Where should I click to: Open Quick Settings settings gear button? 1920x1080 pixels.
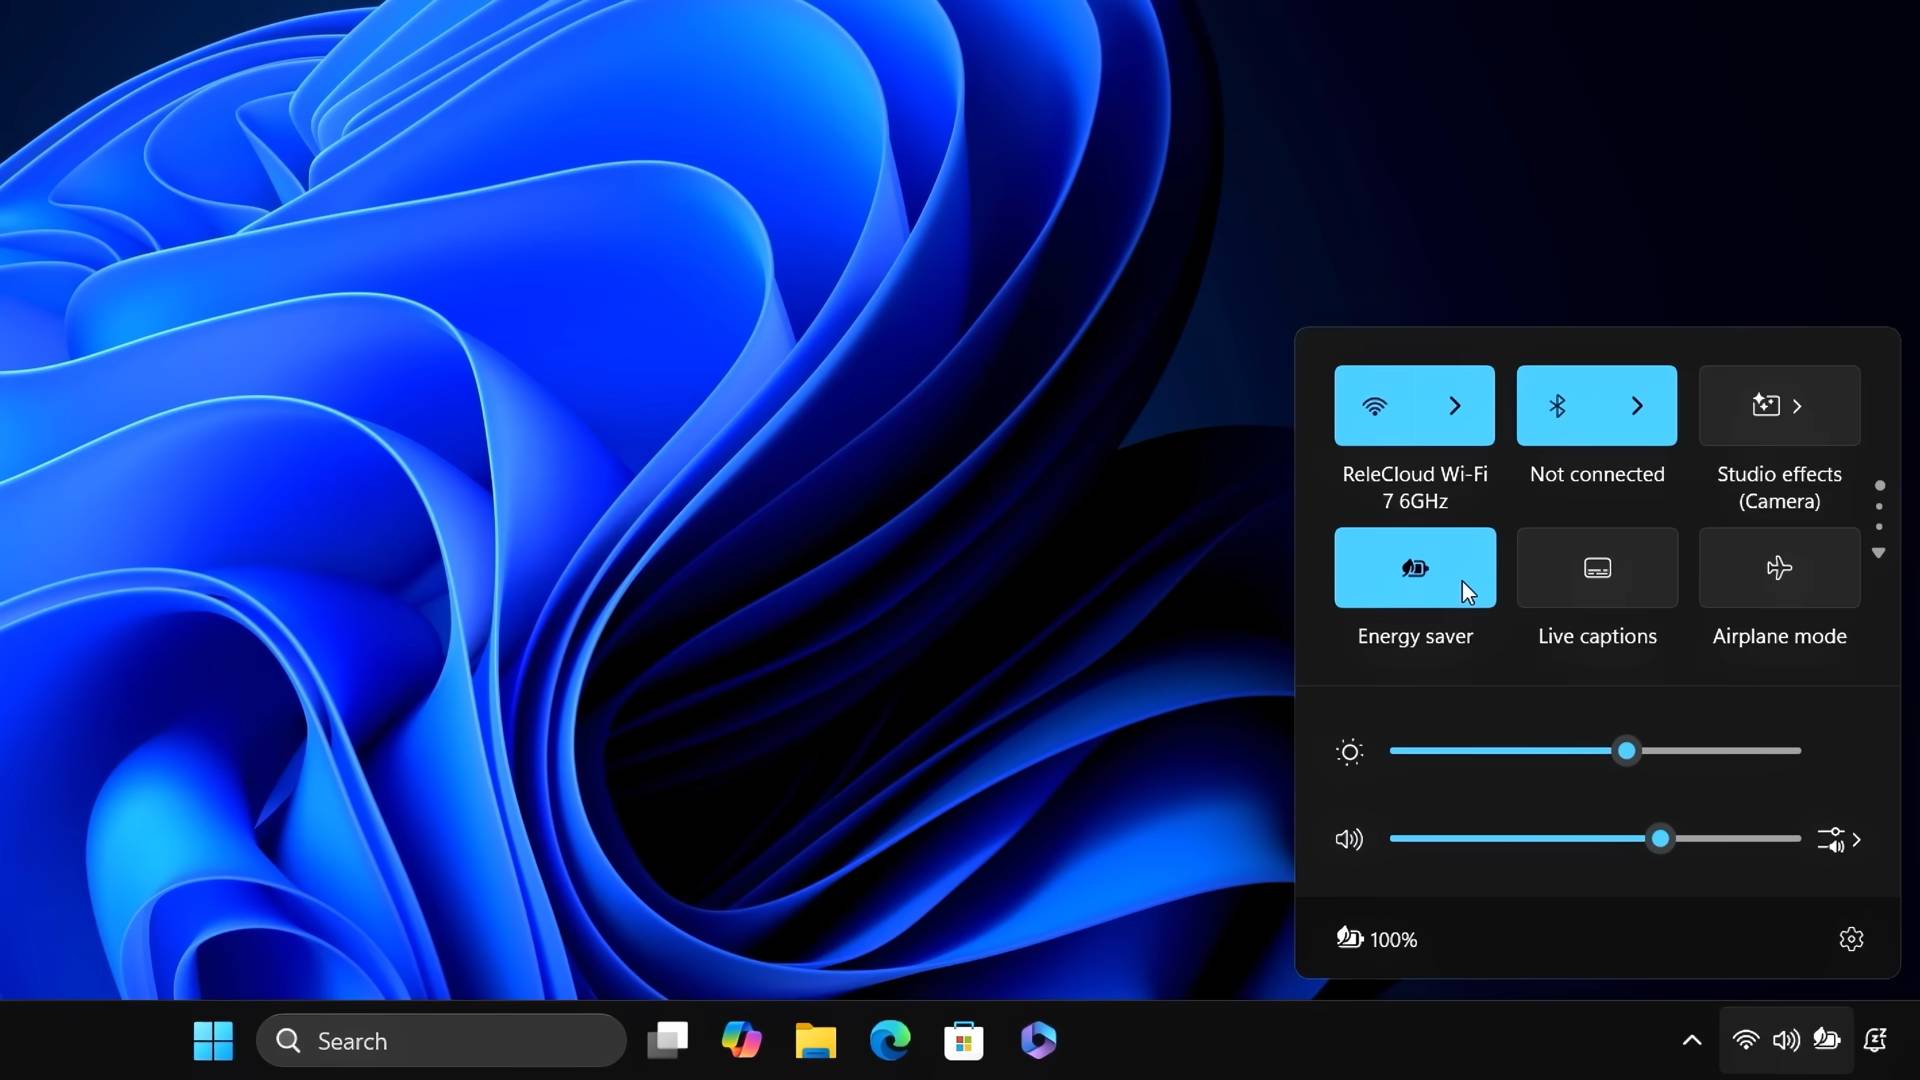[1851, 939]
